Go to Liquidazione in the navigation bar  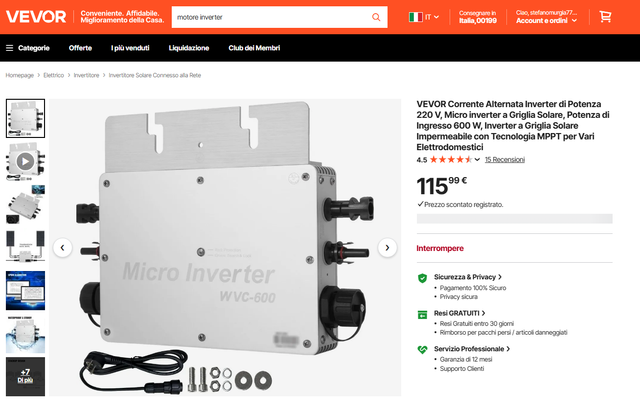coord(189,48)
